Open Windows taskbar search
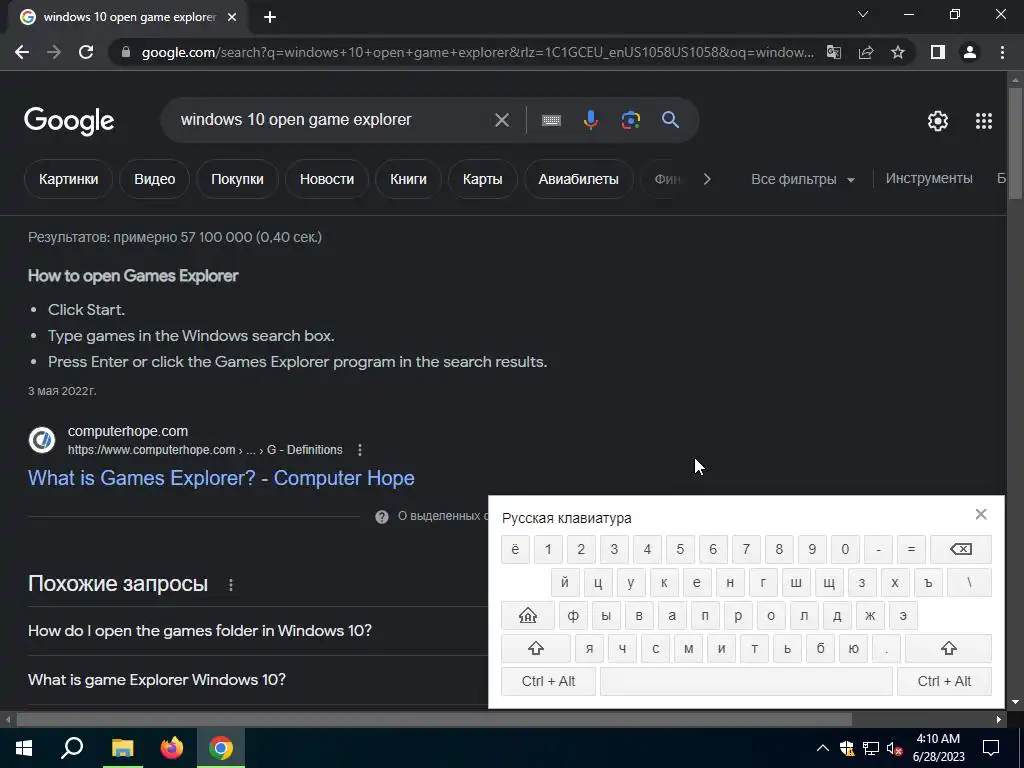Image resolution: width=1024 pixels, height=768 pixels. coord(72,748)
